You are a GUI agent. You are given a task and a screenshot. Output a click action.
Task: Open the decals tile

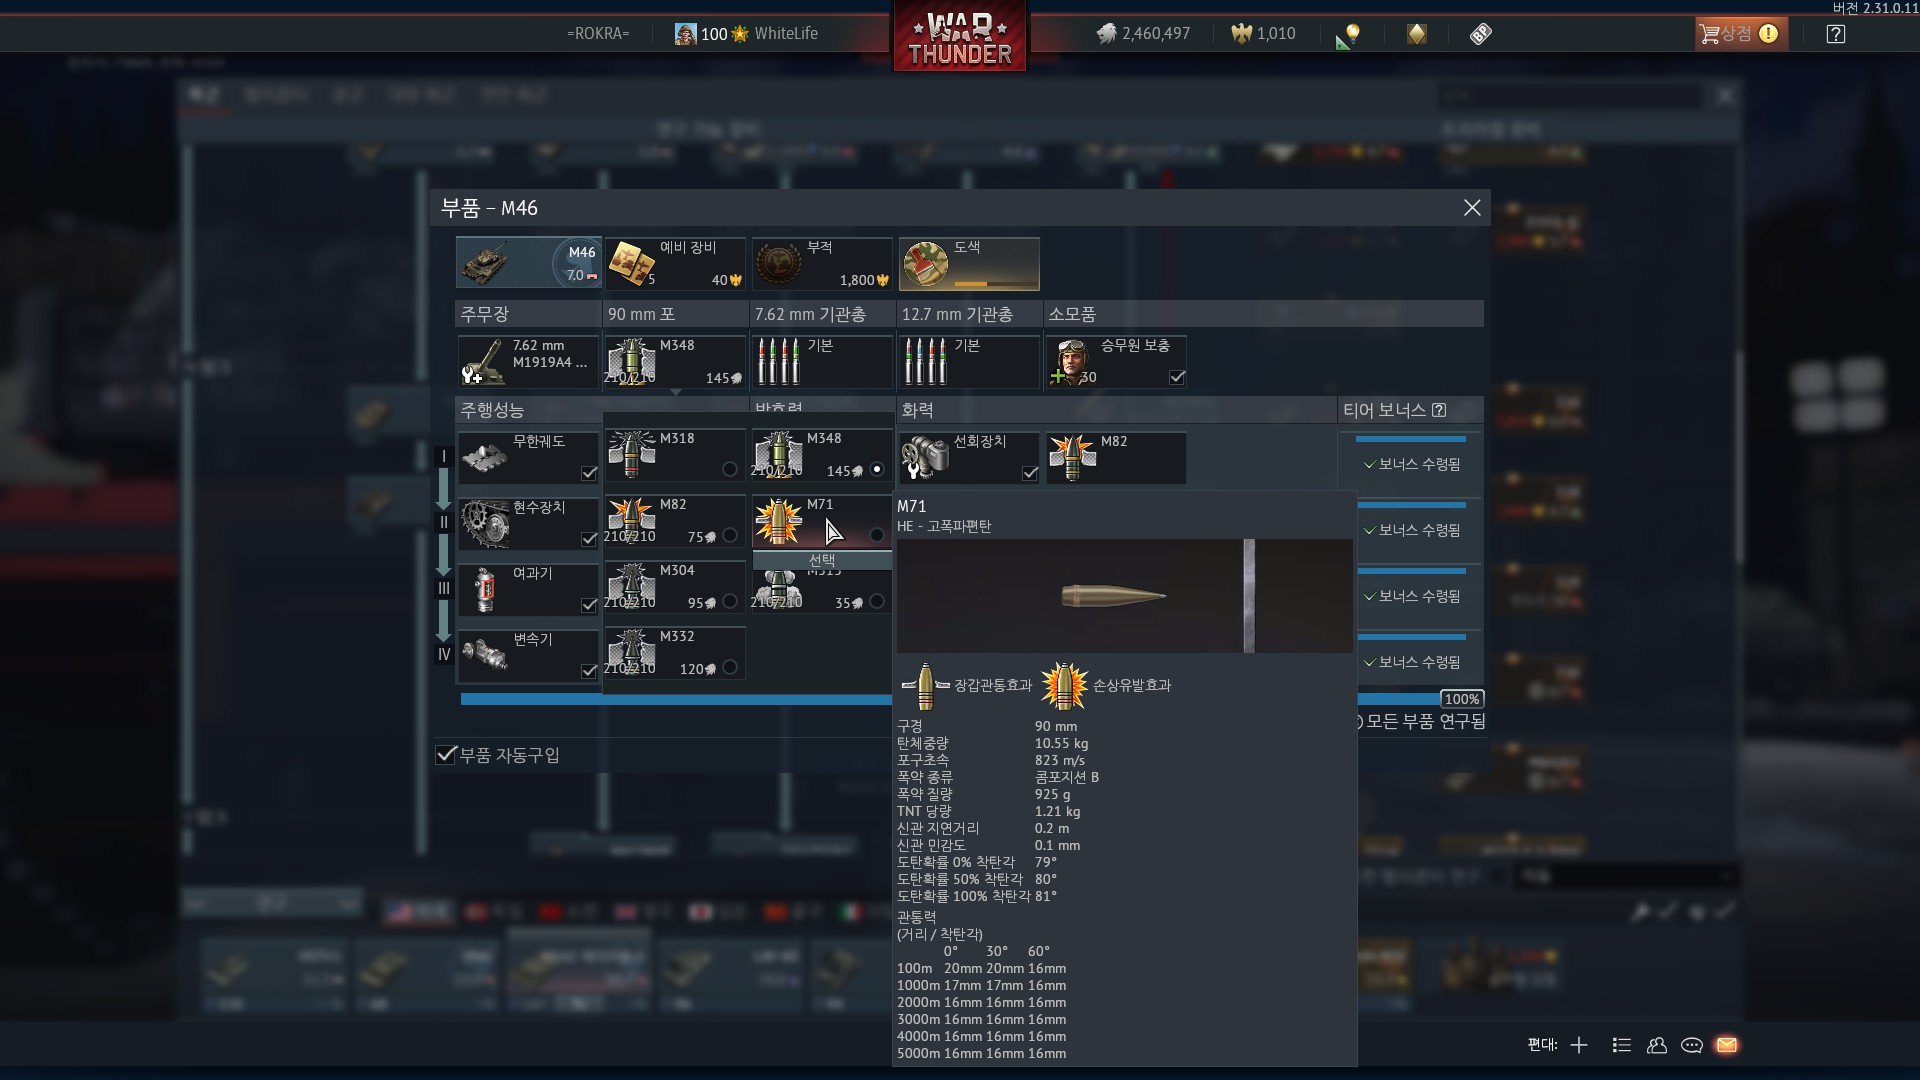[x=821, y=263]
